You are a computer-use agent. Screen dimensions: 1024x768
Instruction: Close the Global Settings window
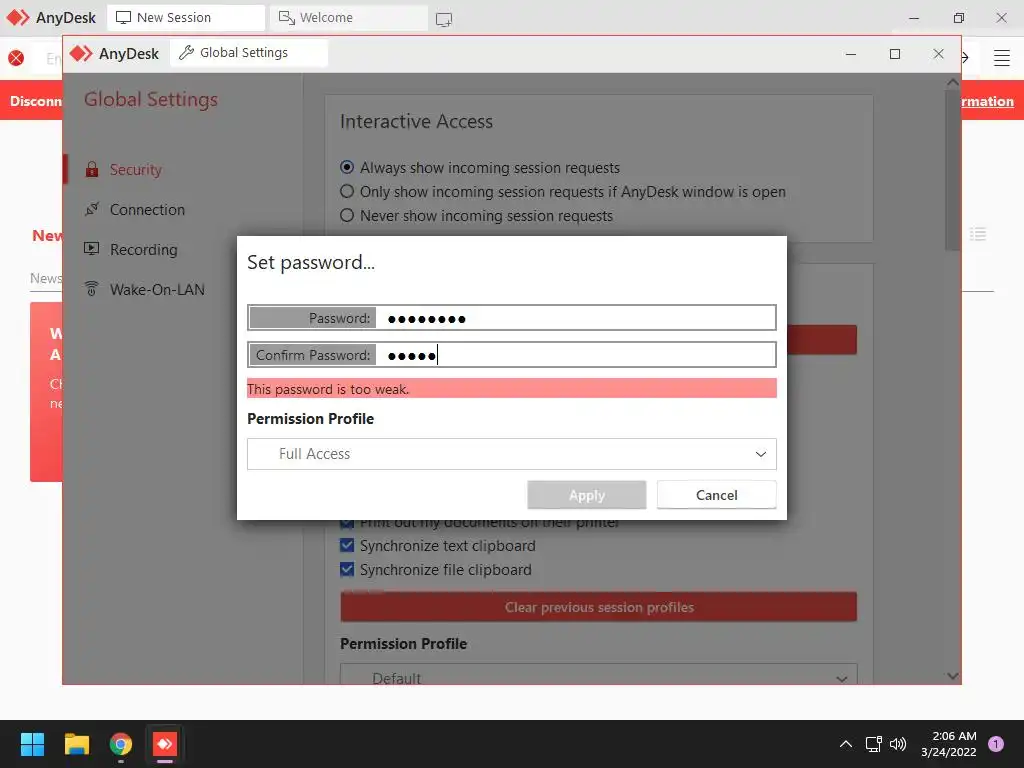click(x=938, y=54)
